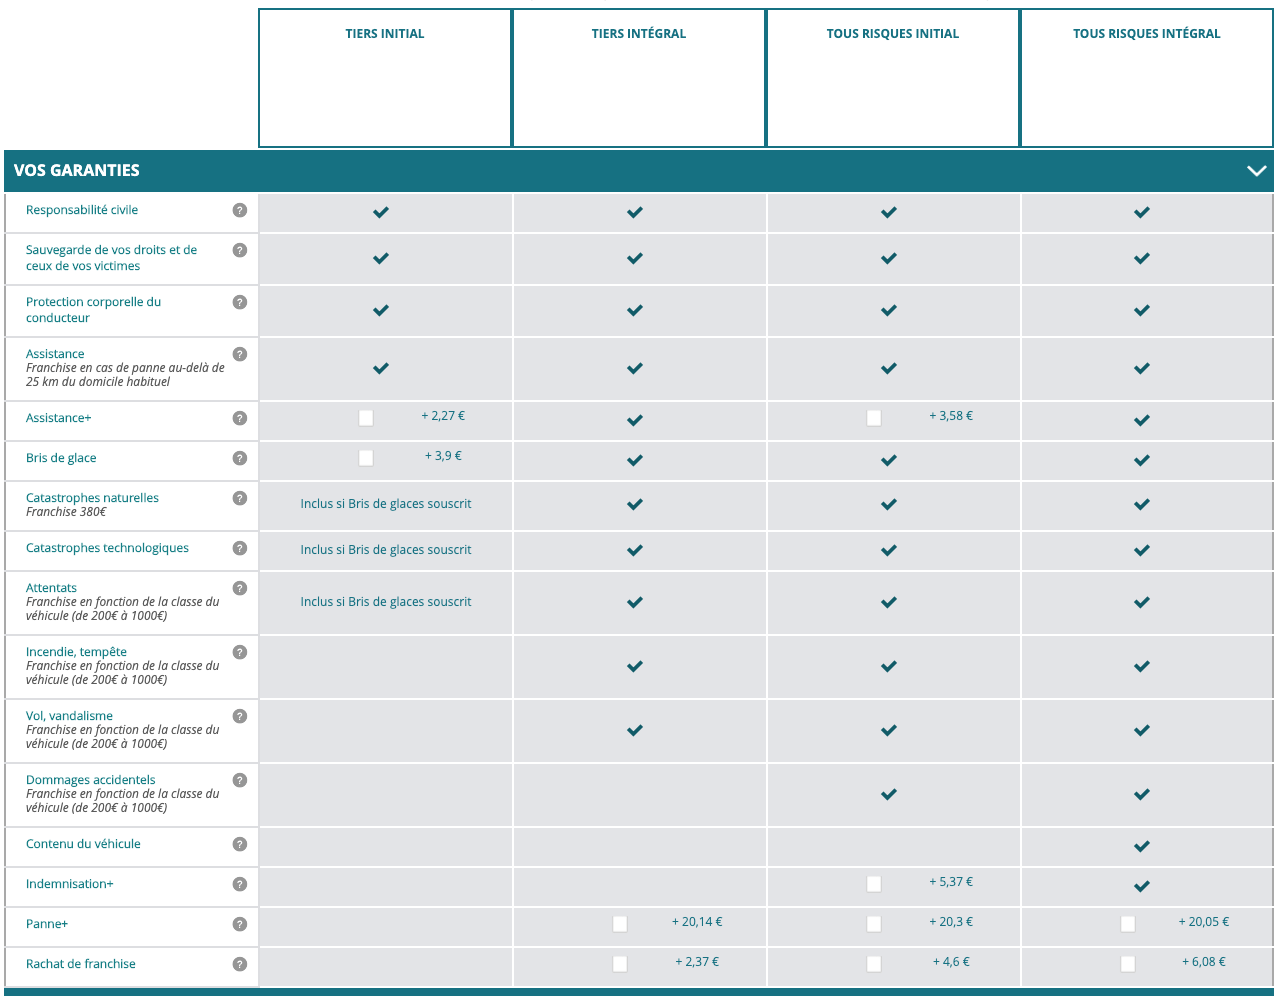Click the Catastrophes technologiques label
Screen dimensions: 1284x996
[107, 548]
